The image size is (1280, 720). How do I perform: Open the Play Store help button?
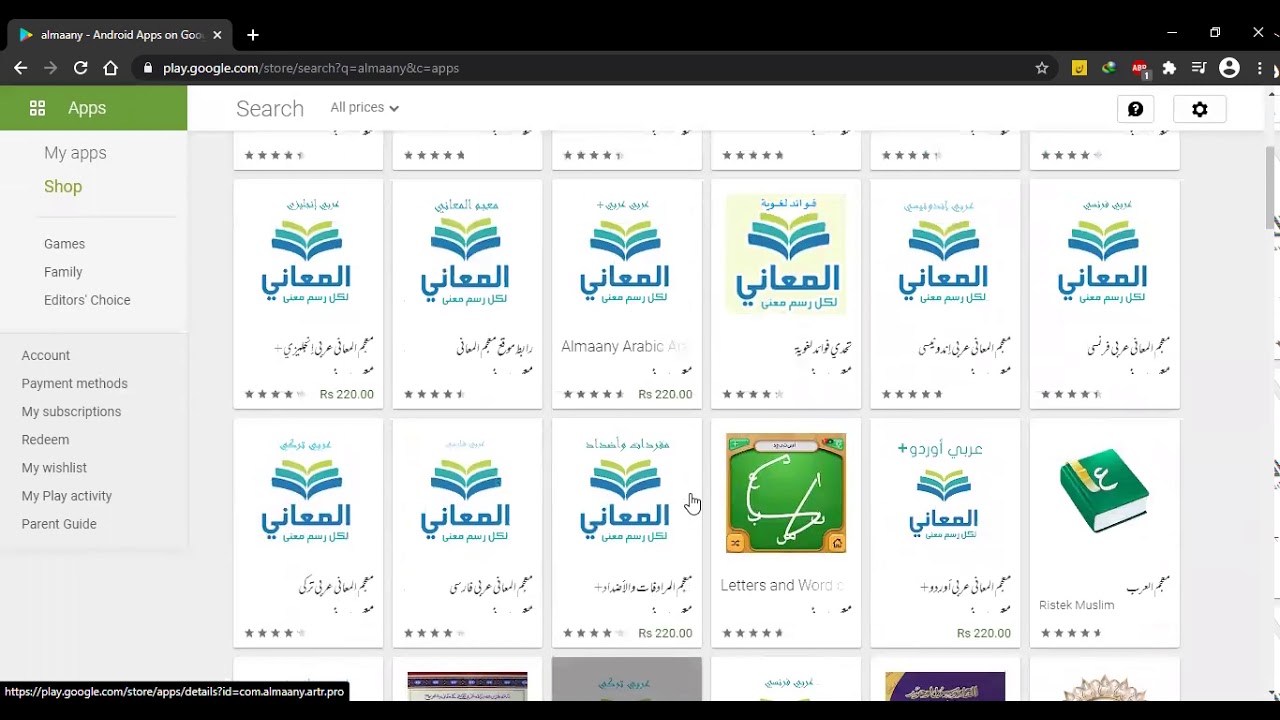[x=1135, y=109]
